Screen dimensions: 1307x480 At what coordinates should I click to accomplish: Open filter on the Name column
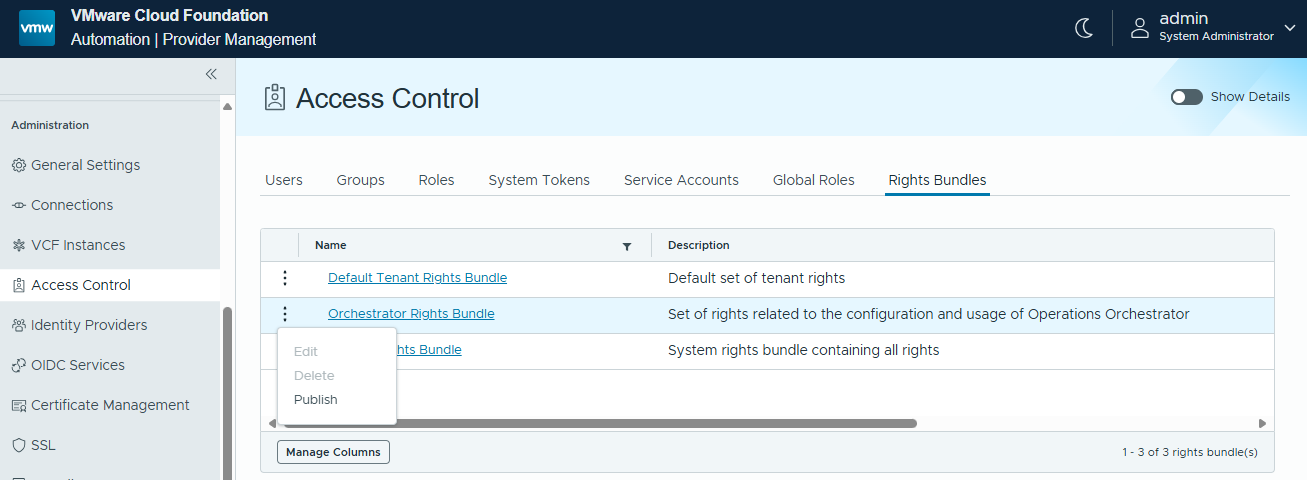click(627, 246)
